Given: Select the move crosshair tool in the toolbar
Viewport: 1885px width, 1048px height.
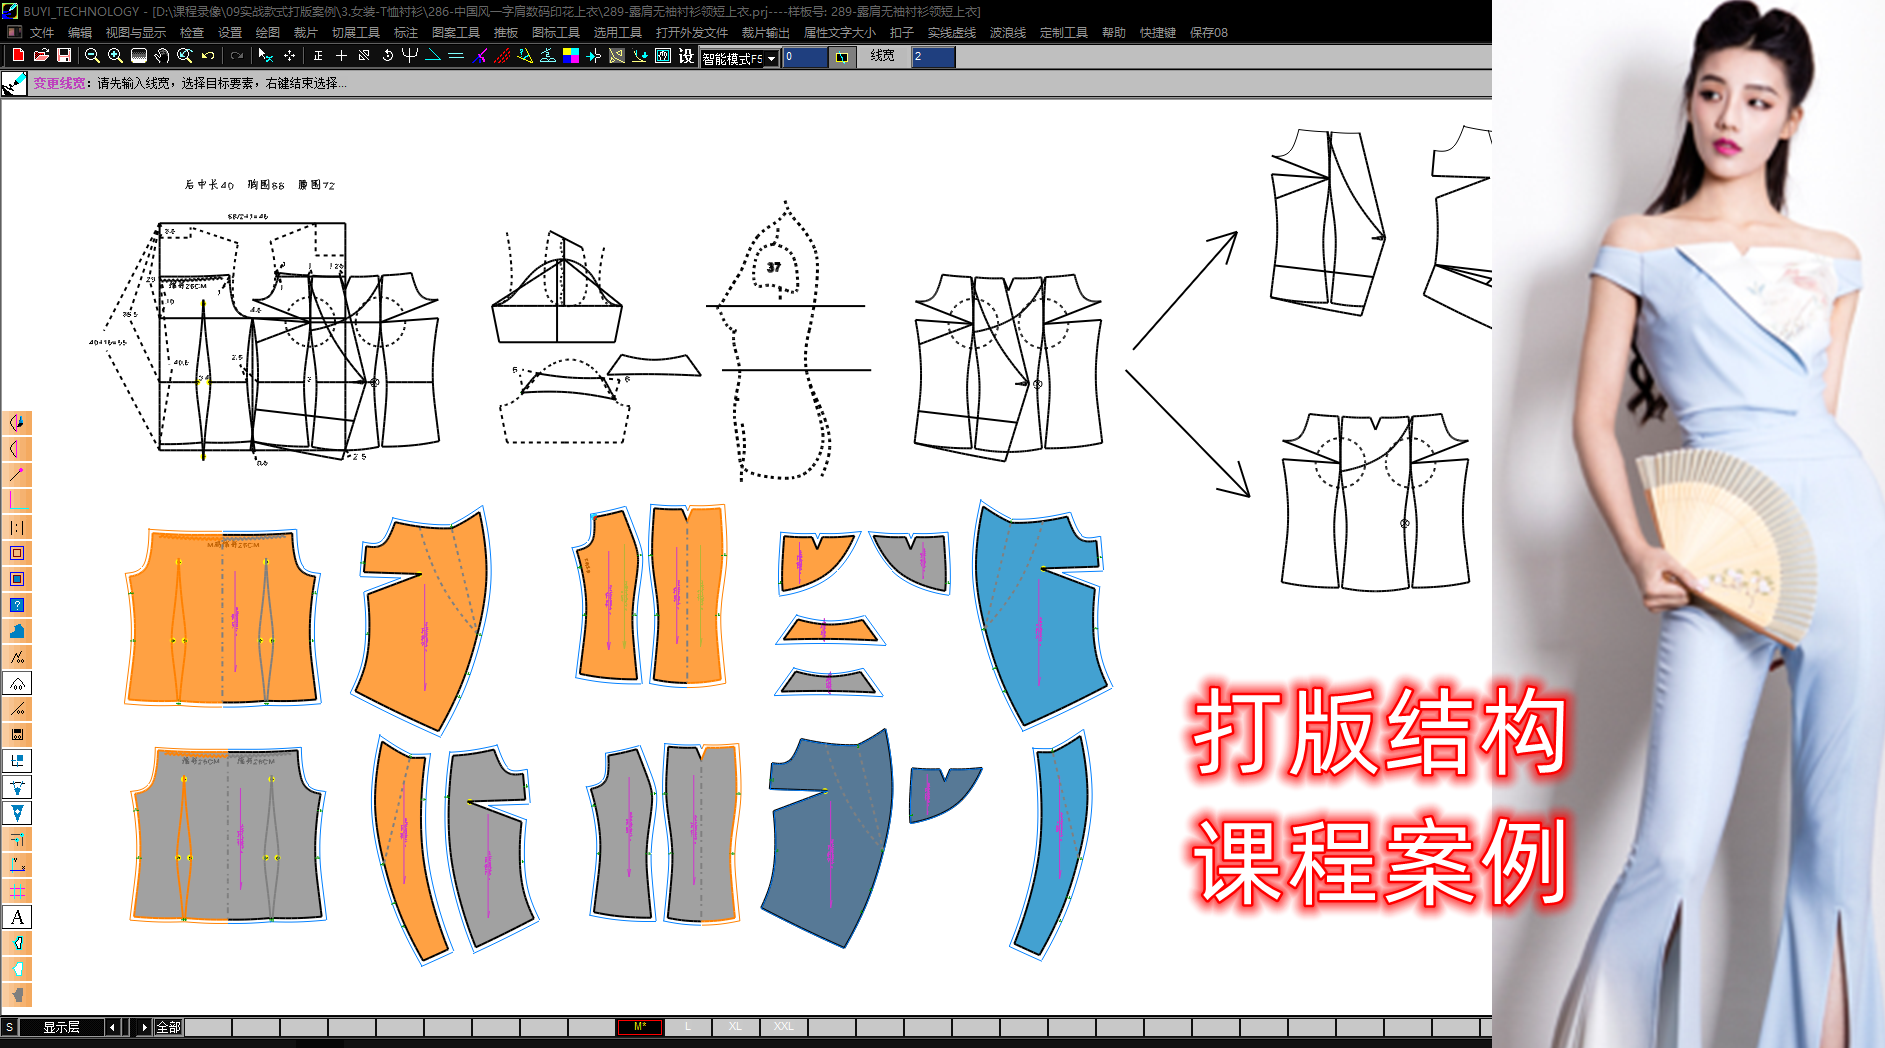Looking at the screenshot, I should [289, 57].
